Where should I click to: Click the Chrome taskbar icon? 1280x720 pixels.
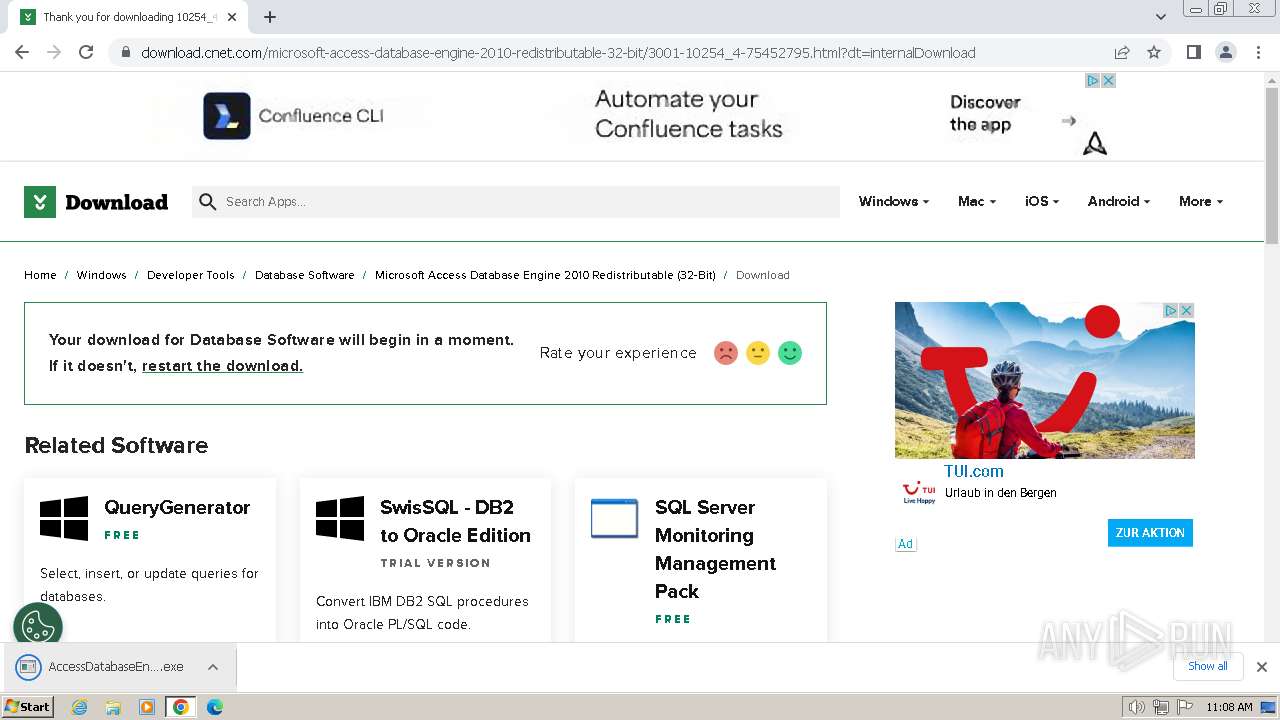[180, 707]
